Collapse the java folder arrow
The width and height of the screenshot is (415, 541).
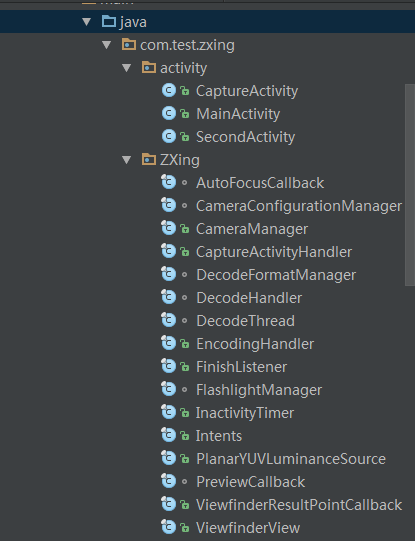(x=87, y=22)
